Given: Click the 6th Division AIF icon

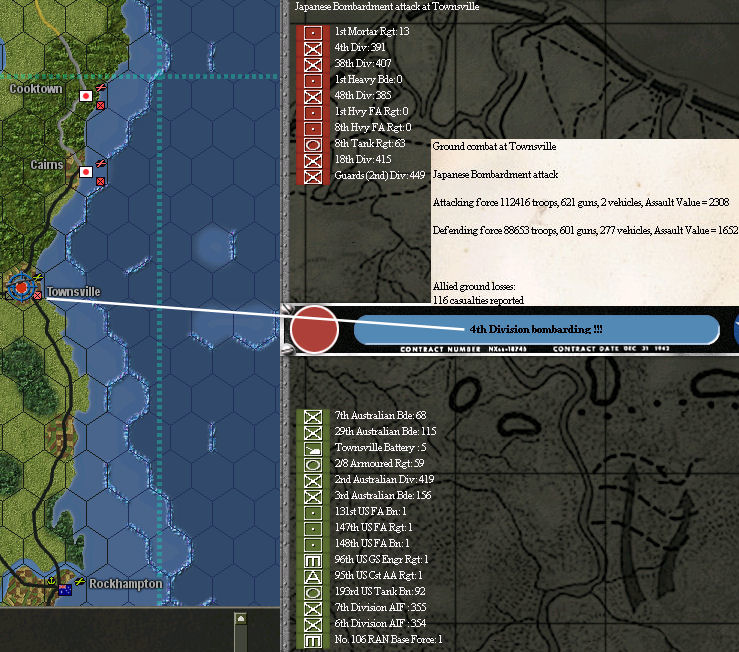Looking at the screenshot, I should [313, 625].
